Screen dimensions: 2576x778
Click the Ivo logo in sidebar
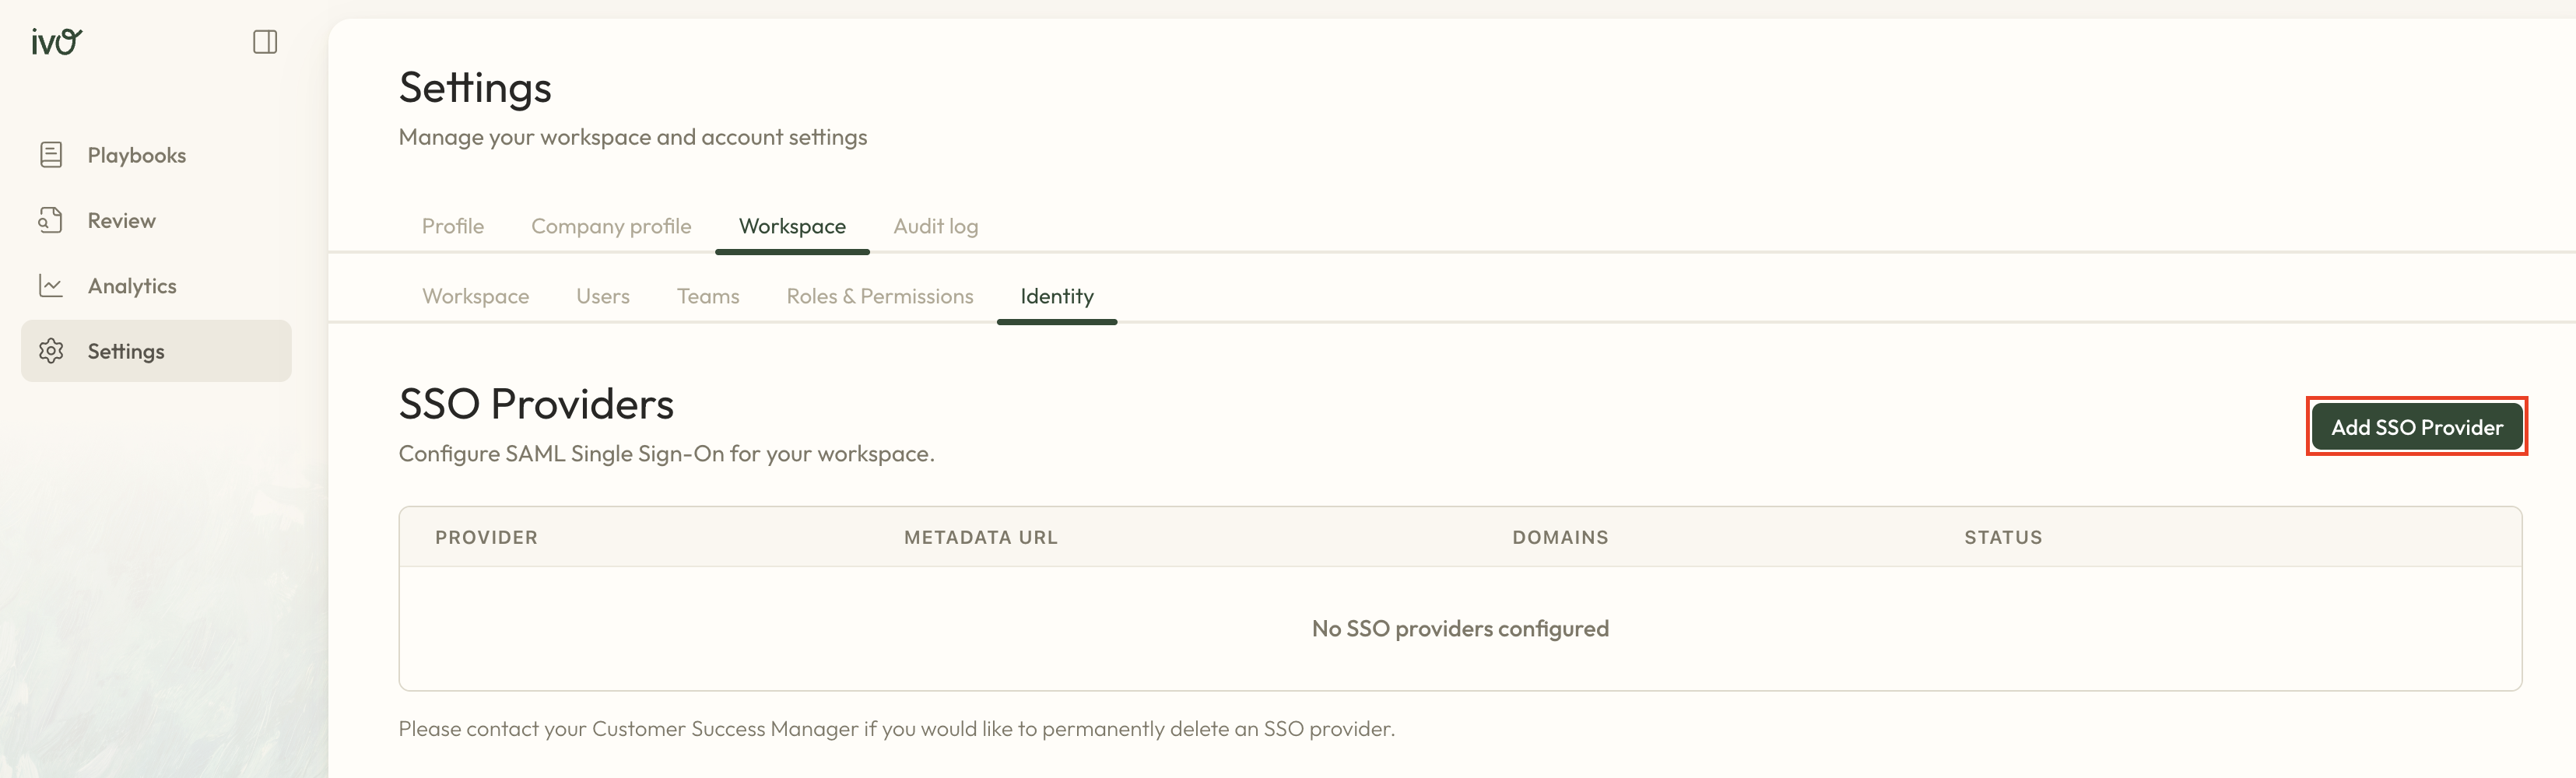click(56, 42)
